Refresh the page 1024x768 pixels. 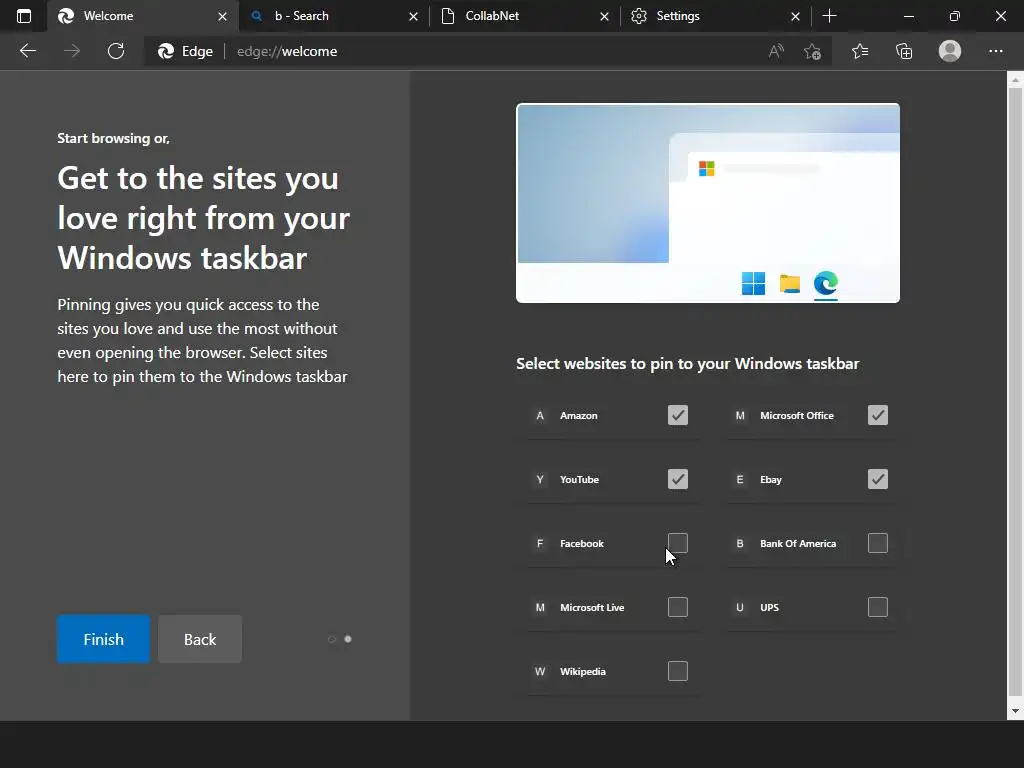coord(116,51)
